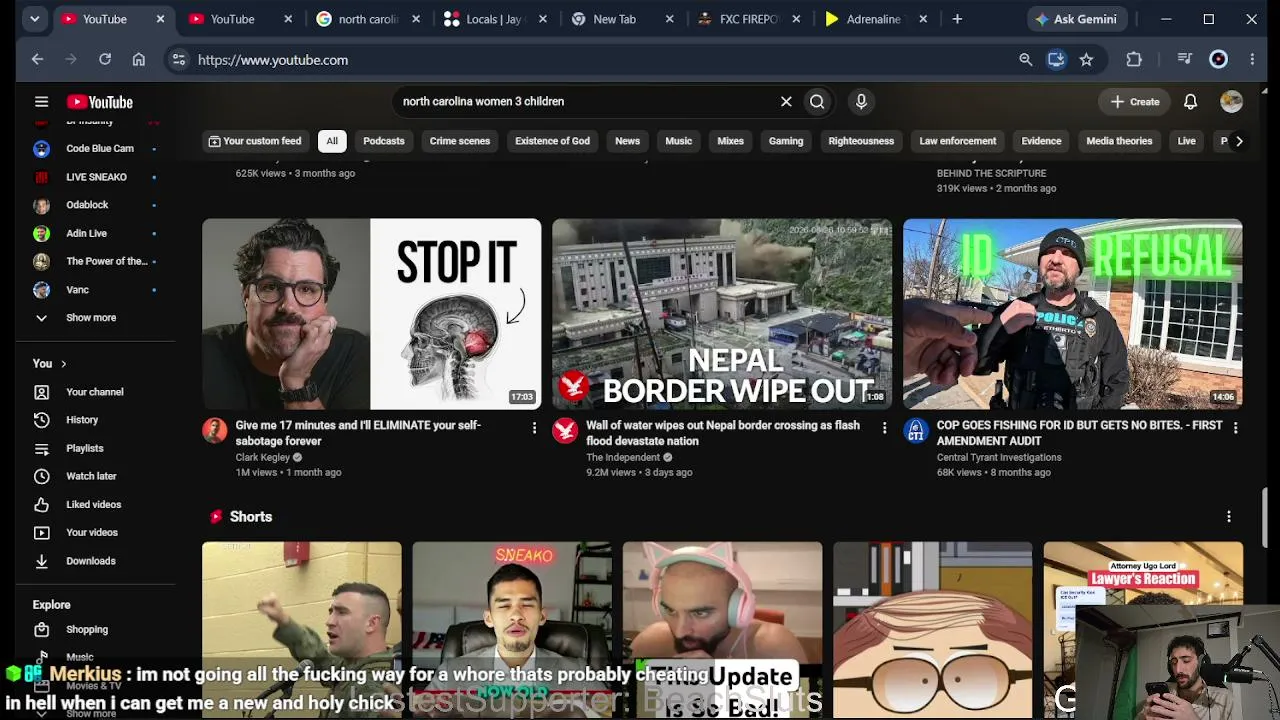Reload the page

click(x=104, y=60)
